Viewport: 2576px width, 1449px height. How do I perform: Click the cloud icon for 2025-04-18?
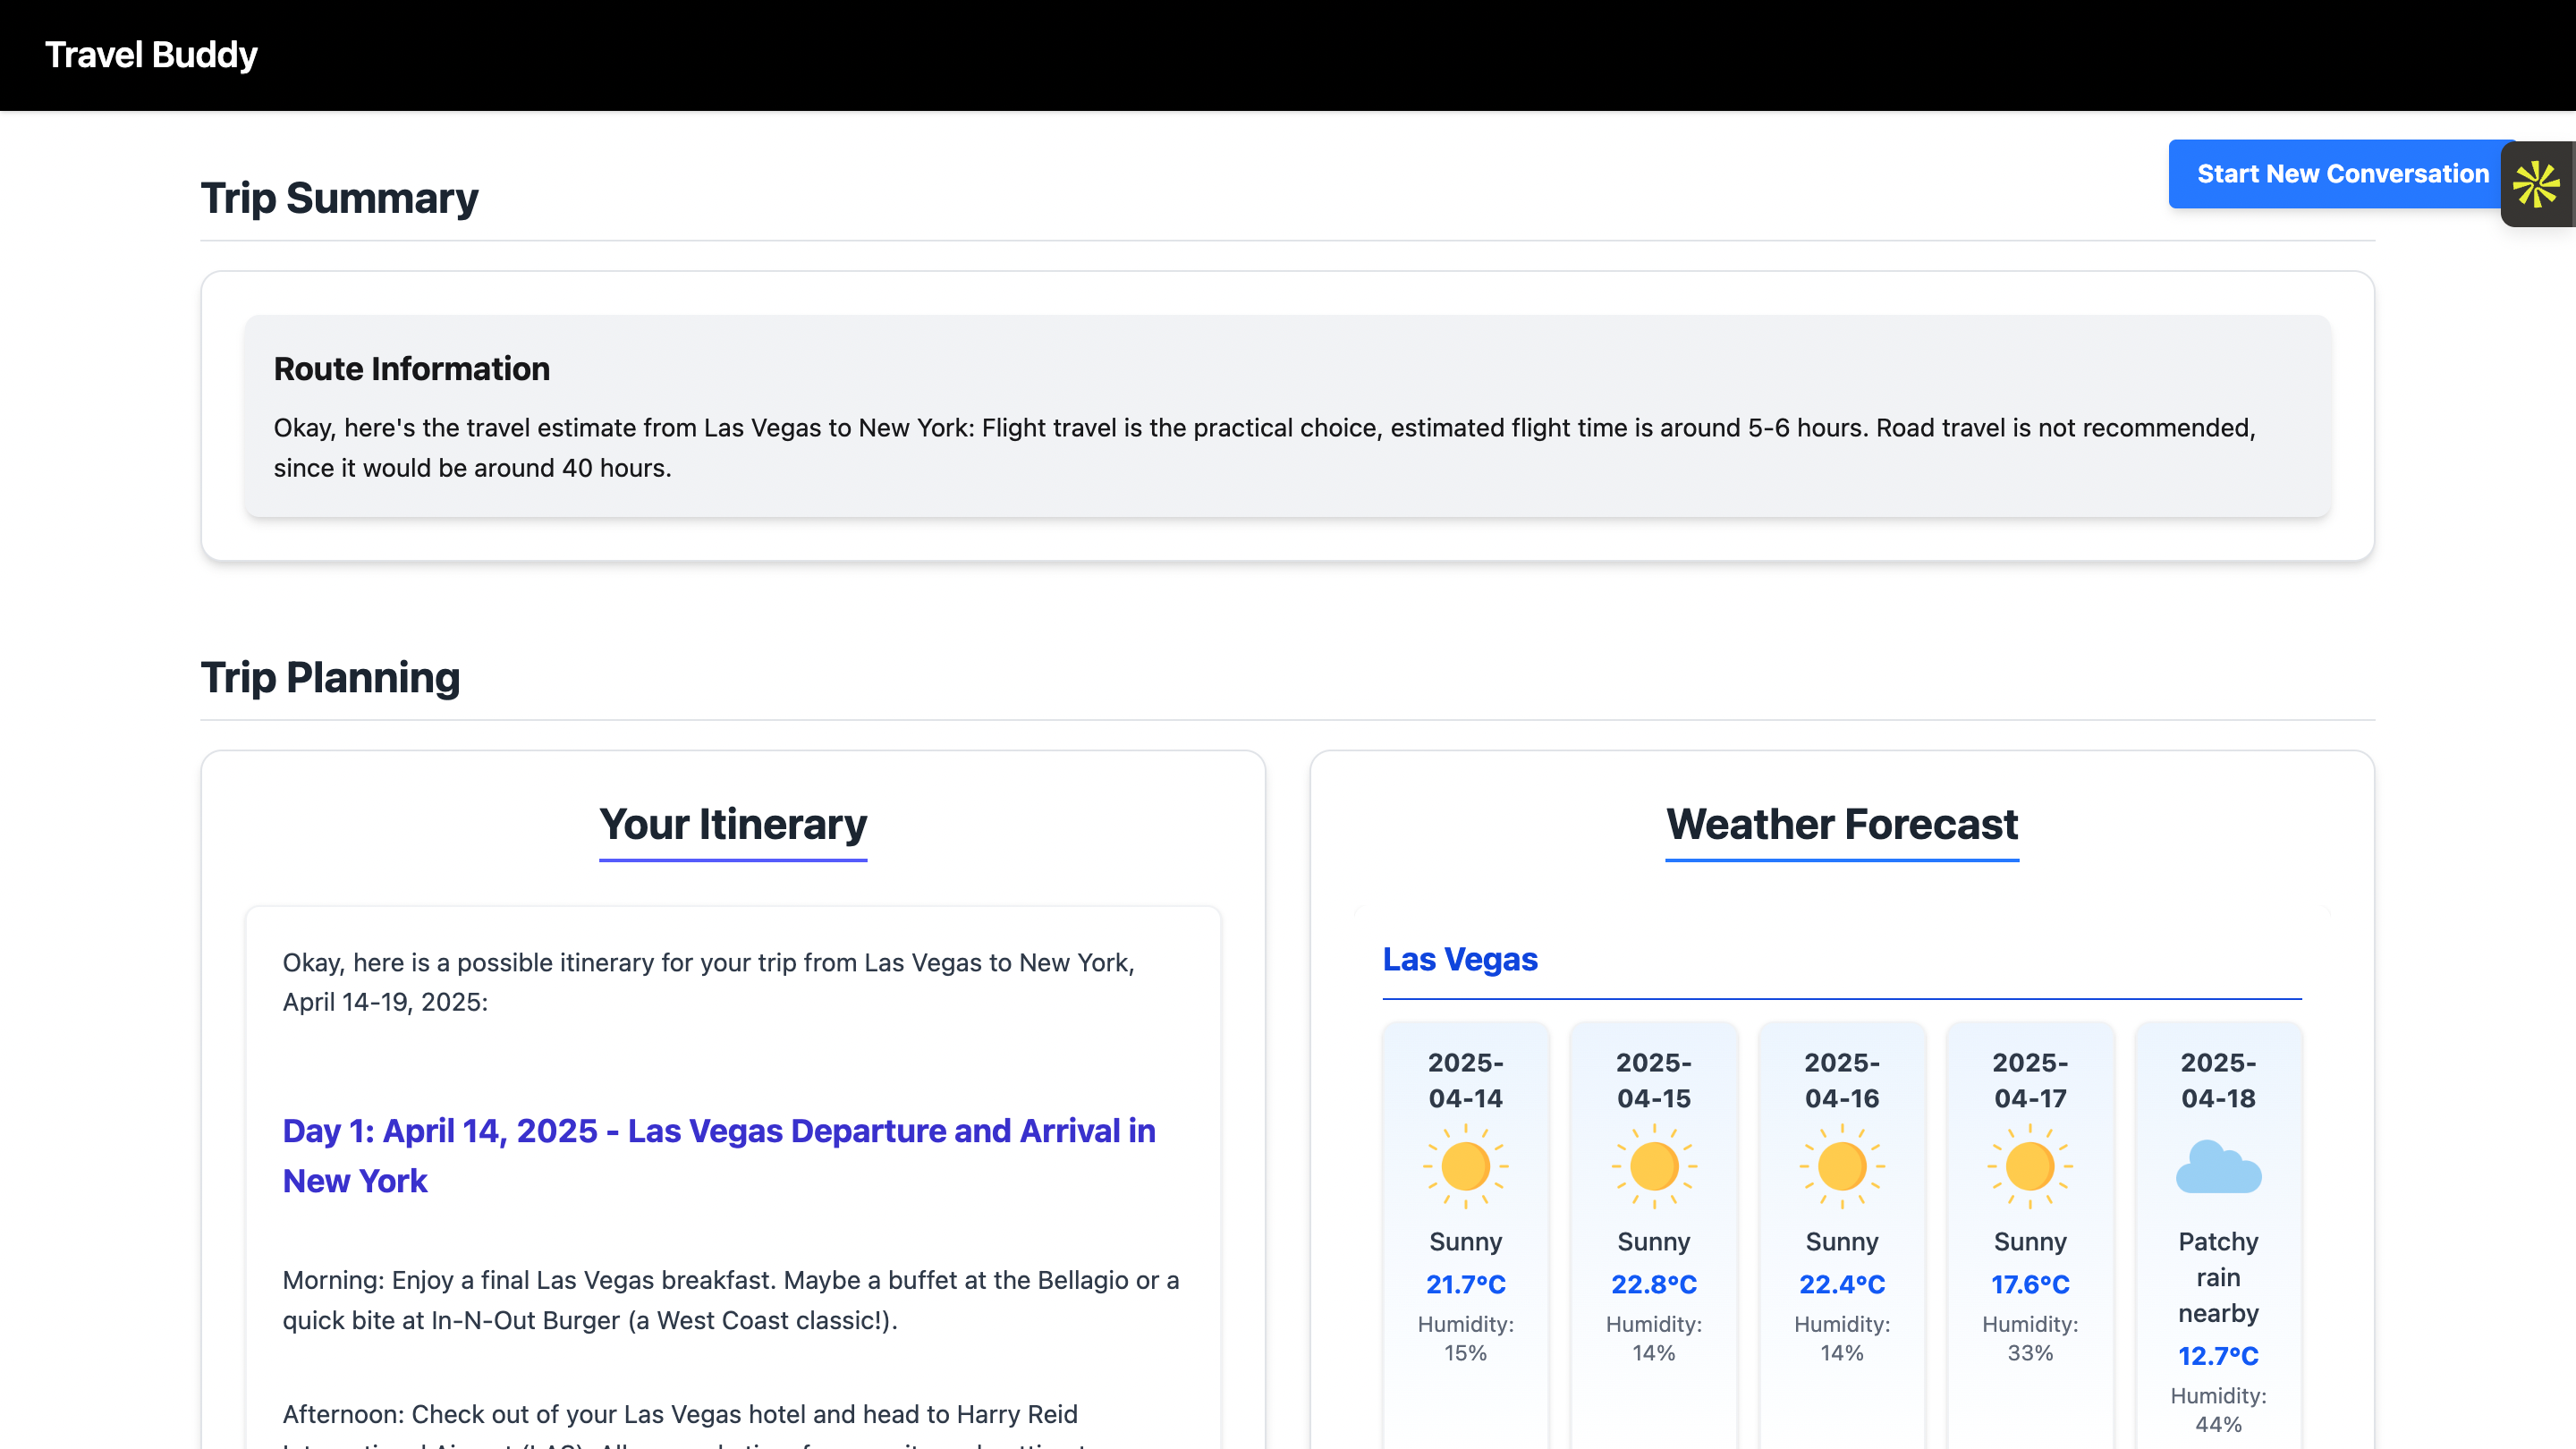pyautogui.click(x=2217, y=1166)
